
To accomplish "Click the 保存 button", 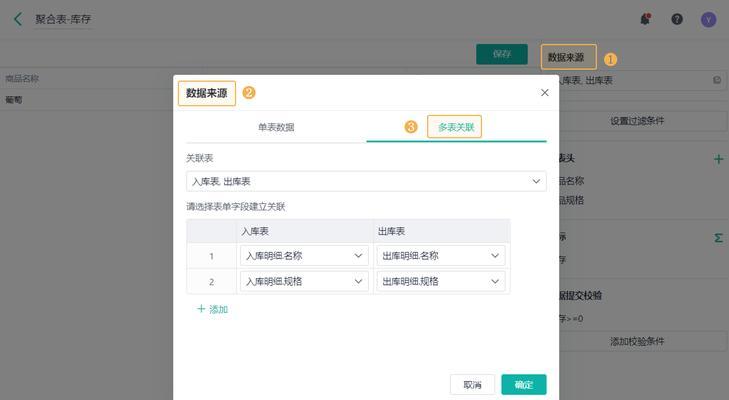I will [x=502, y=54].
